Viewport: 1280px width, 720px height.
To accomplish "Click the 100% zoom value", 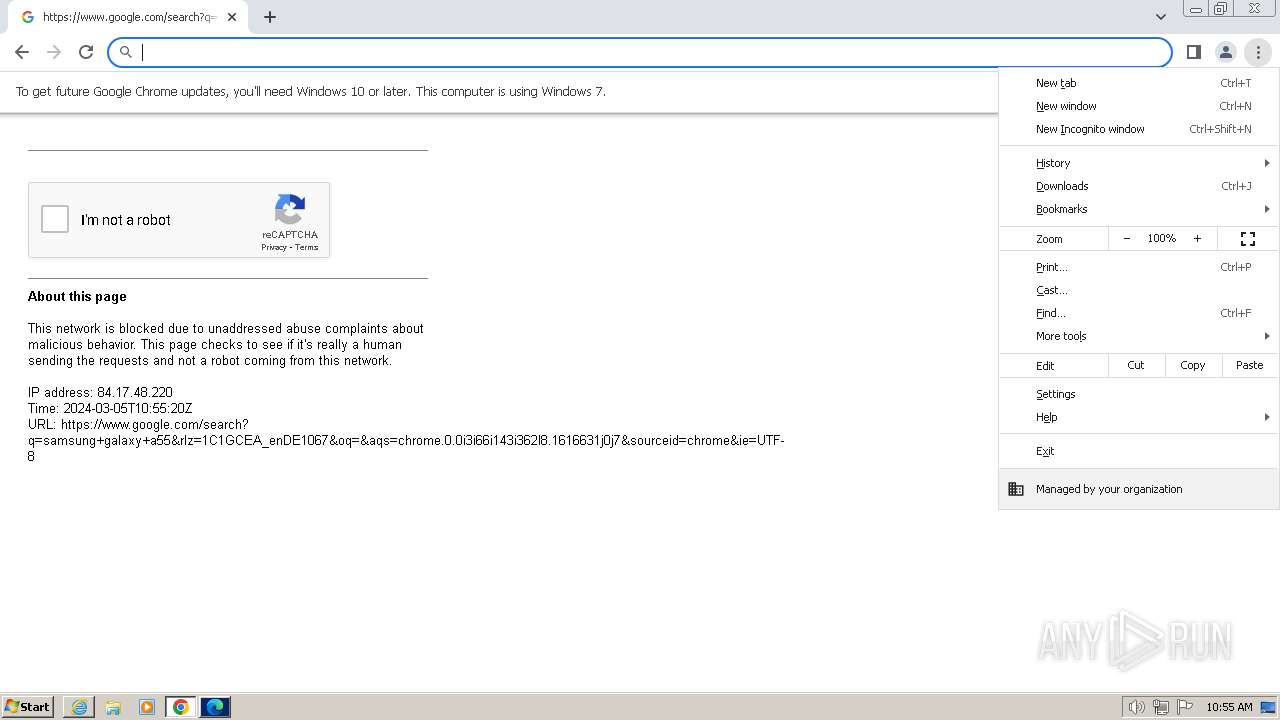I will [x=1161, y=238].
